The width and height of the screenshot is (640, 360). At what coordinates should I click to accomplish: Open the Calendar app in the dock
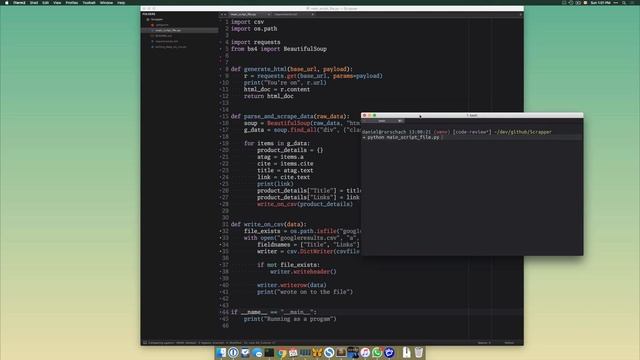(293, 352)
